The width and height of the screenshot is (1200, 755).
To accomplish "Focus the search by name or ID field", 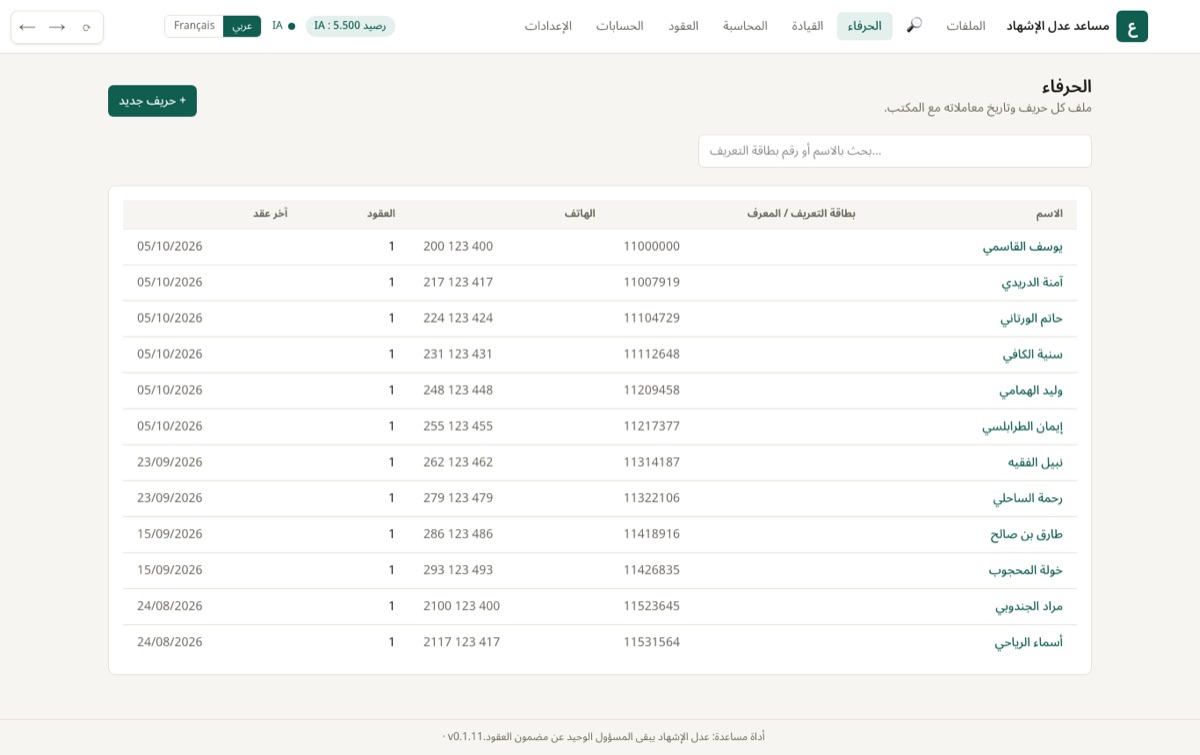I will [895, 151].
